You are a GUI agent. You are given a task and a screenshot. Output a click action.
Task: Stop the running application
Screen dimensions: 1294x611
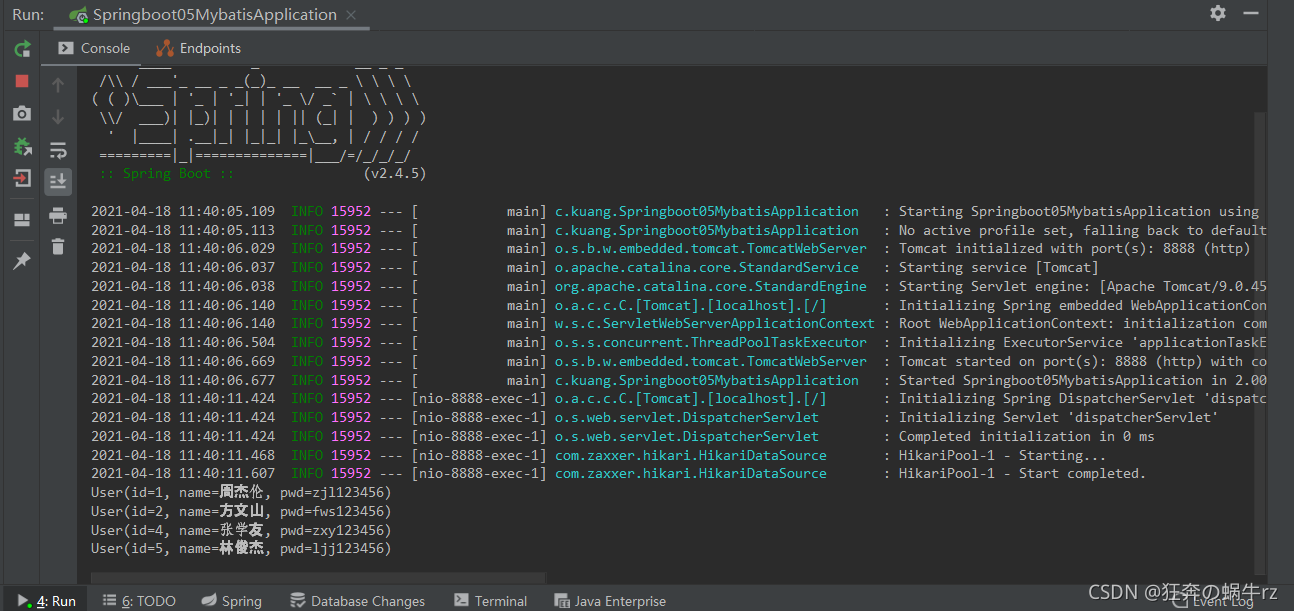22,81
